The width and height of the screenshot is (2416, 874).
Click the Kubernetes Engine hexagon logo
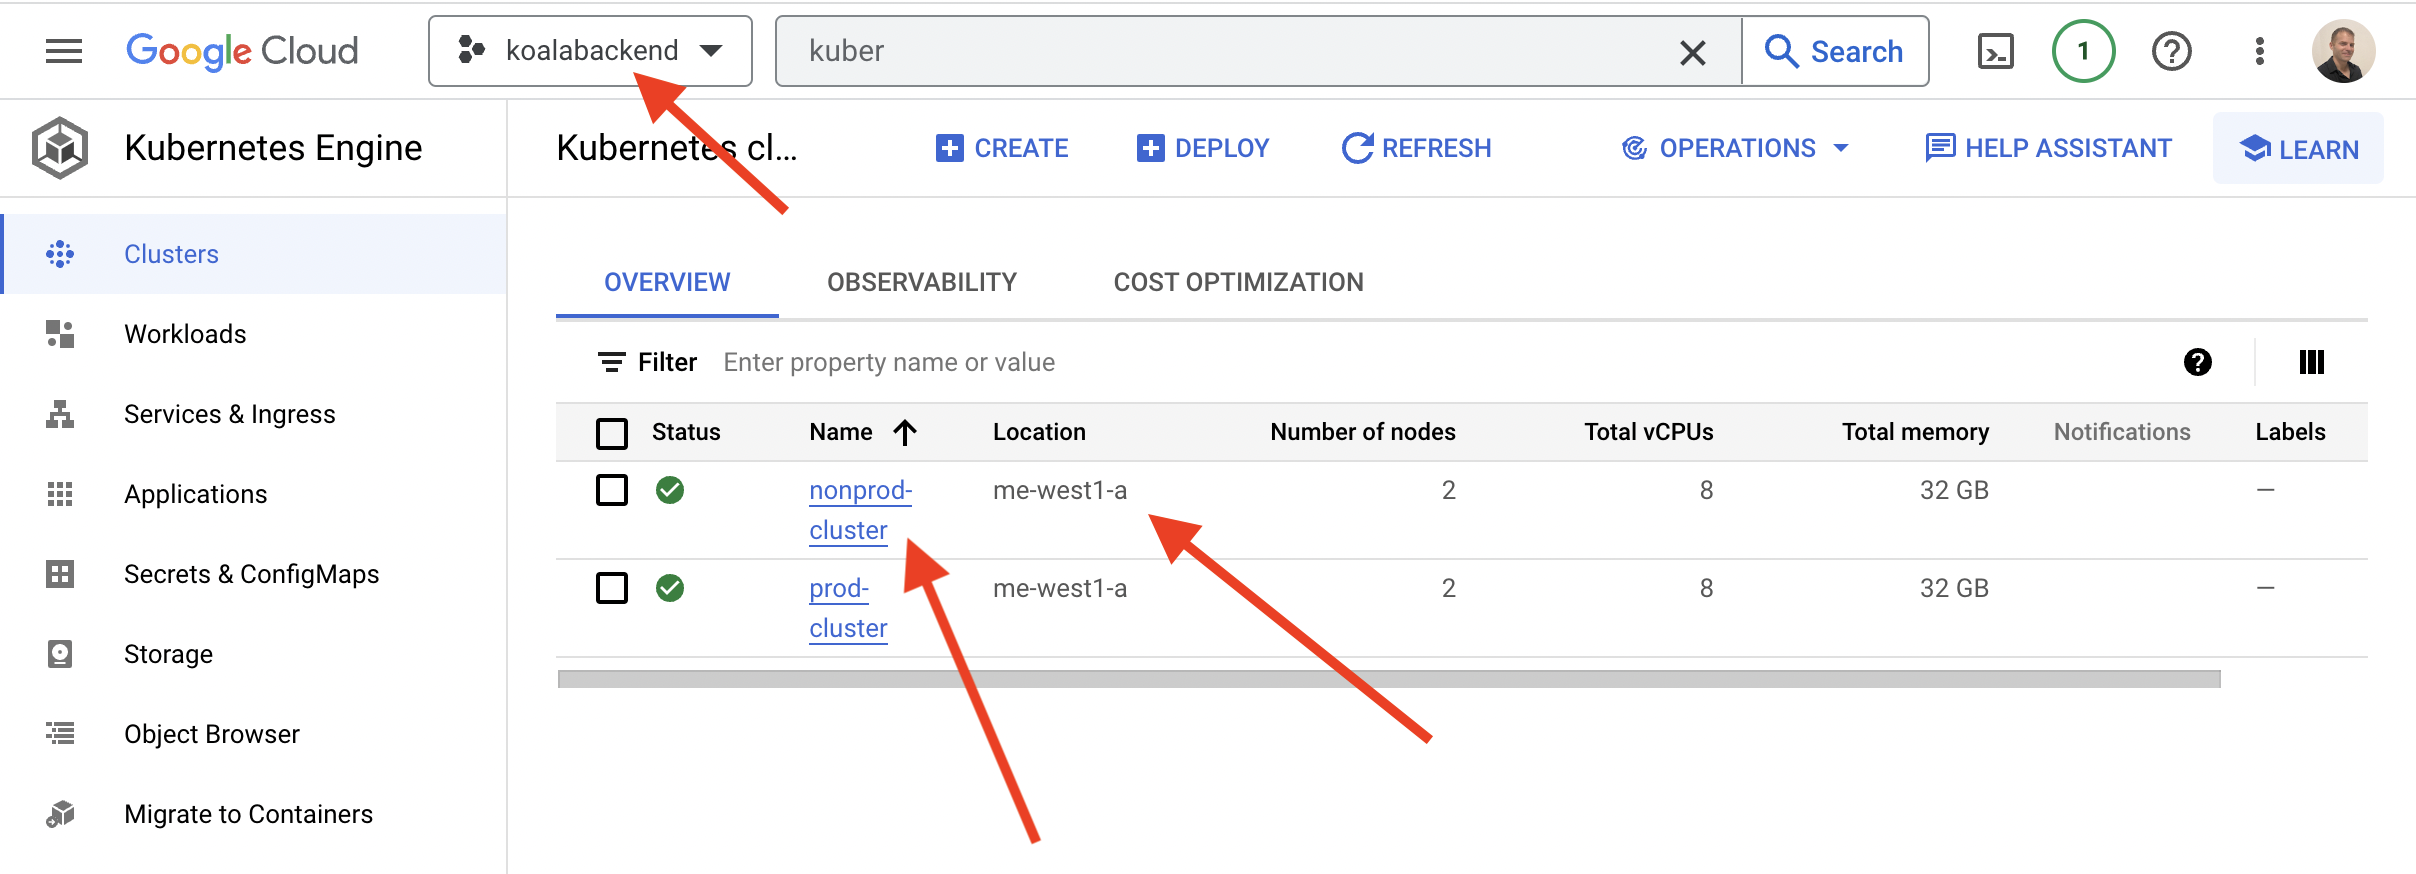[60, 148]
